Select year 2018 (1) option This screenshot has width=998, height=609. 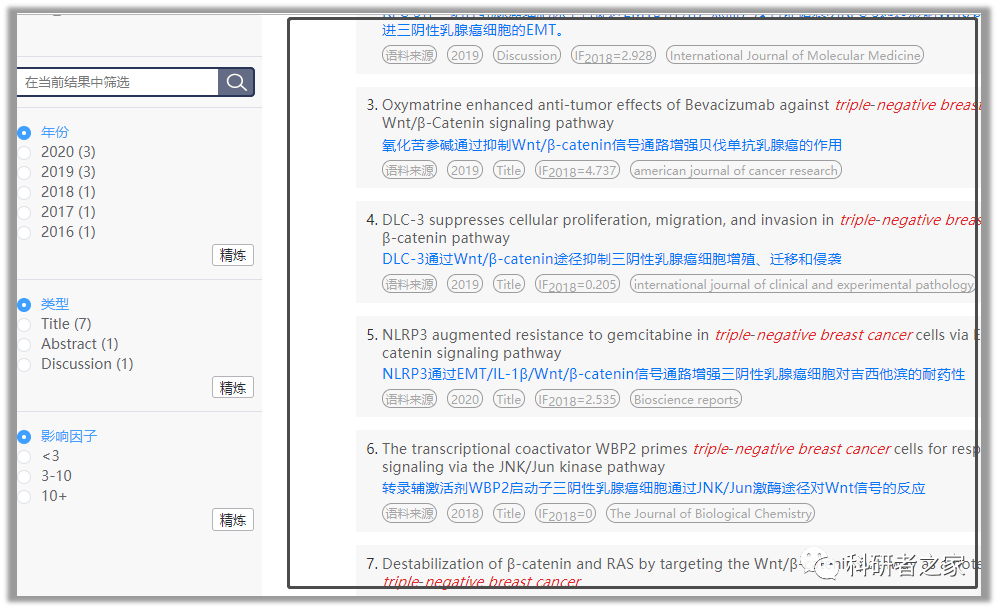(x=24, y=192)
